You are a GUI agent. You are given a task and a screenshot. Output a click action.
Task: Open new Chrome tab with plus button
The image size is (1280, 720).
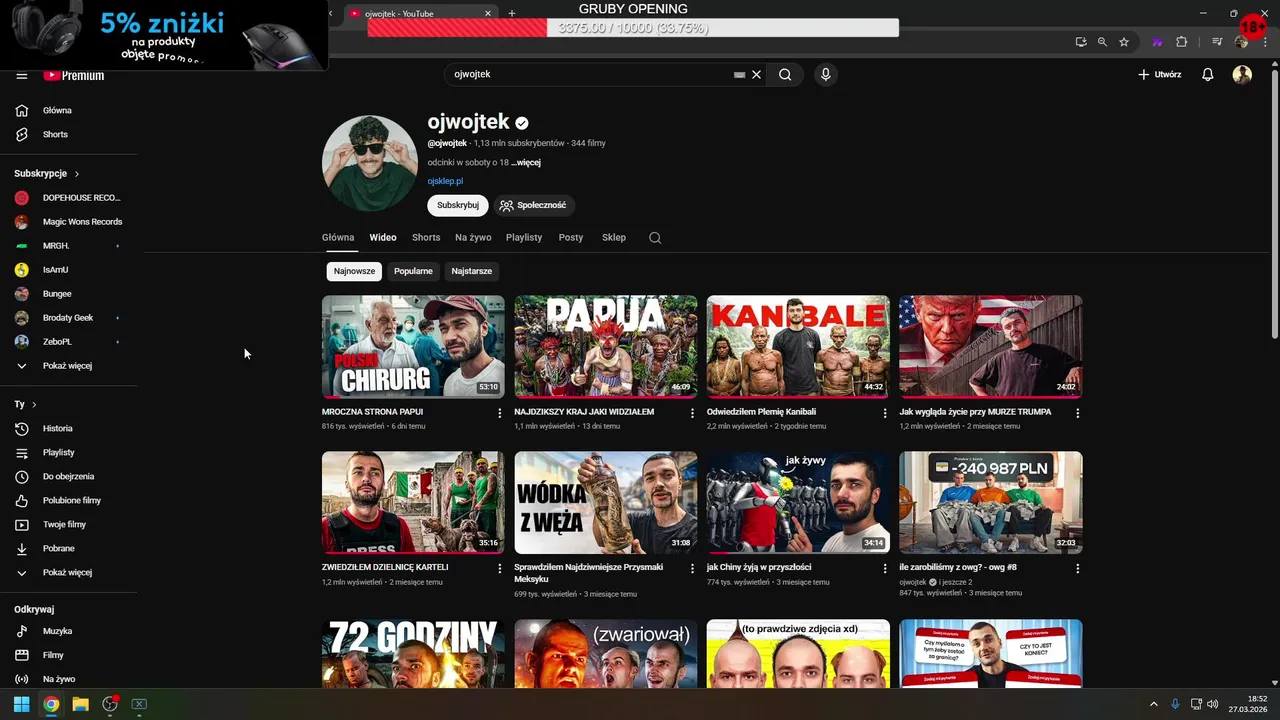[512, 13]
